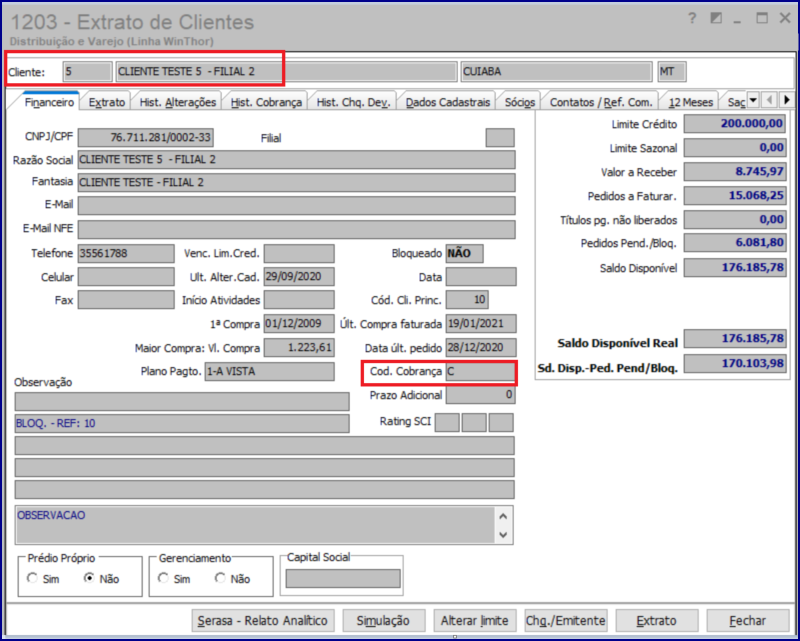This screenshot has height=641, width=800.
Task: Select the Financeiro tab
Action: pos(49,102)
